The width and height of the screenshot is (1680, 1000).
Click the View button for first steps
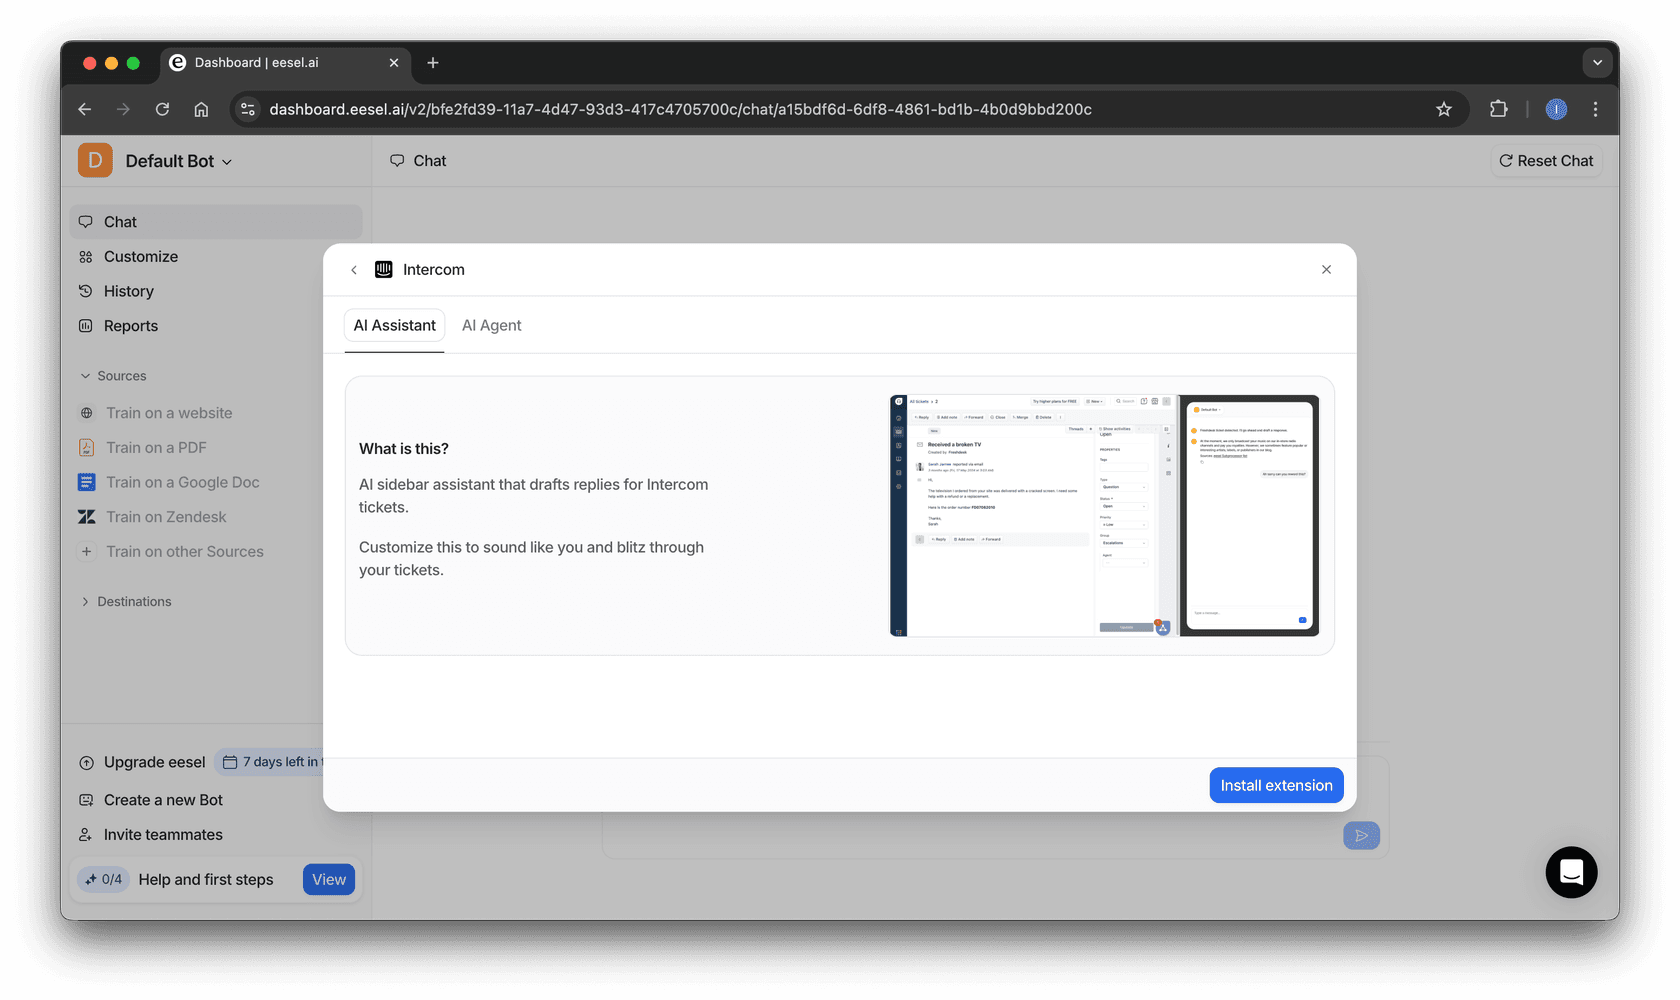(329, 880)
